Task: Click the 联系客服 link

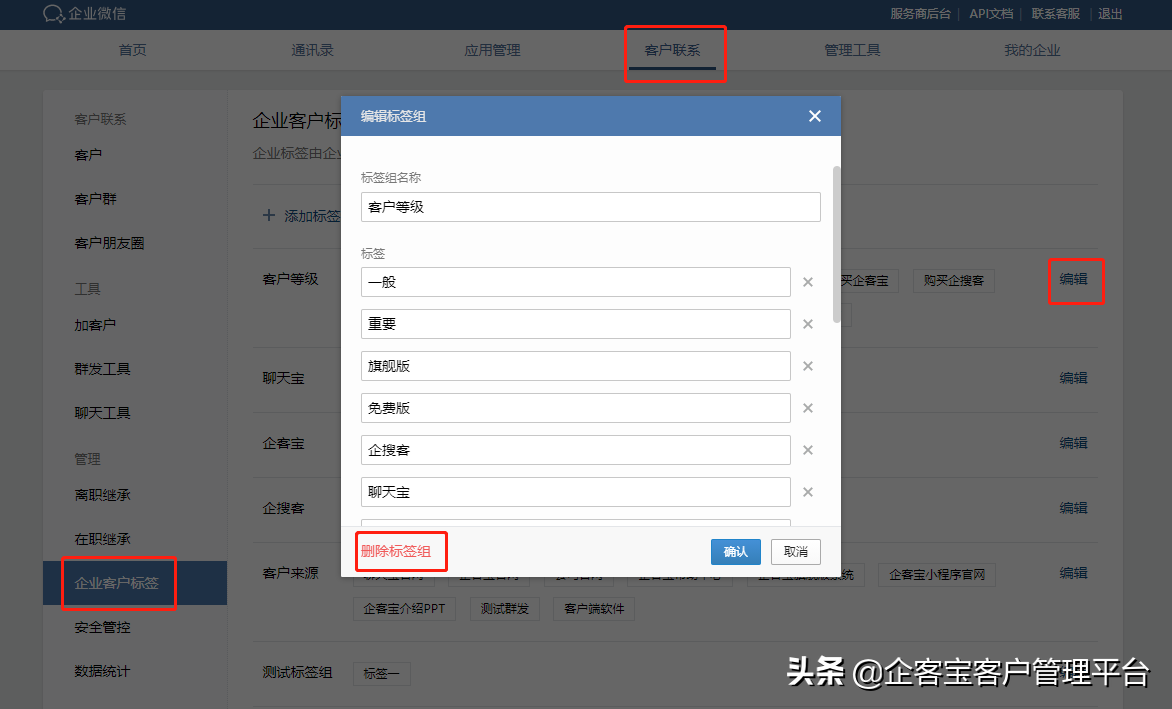Action: [1055, 13]
